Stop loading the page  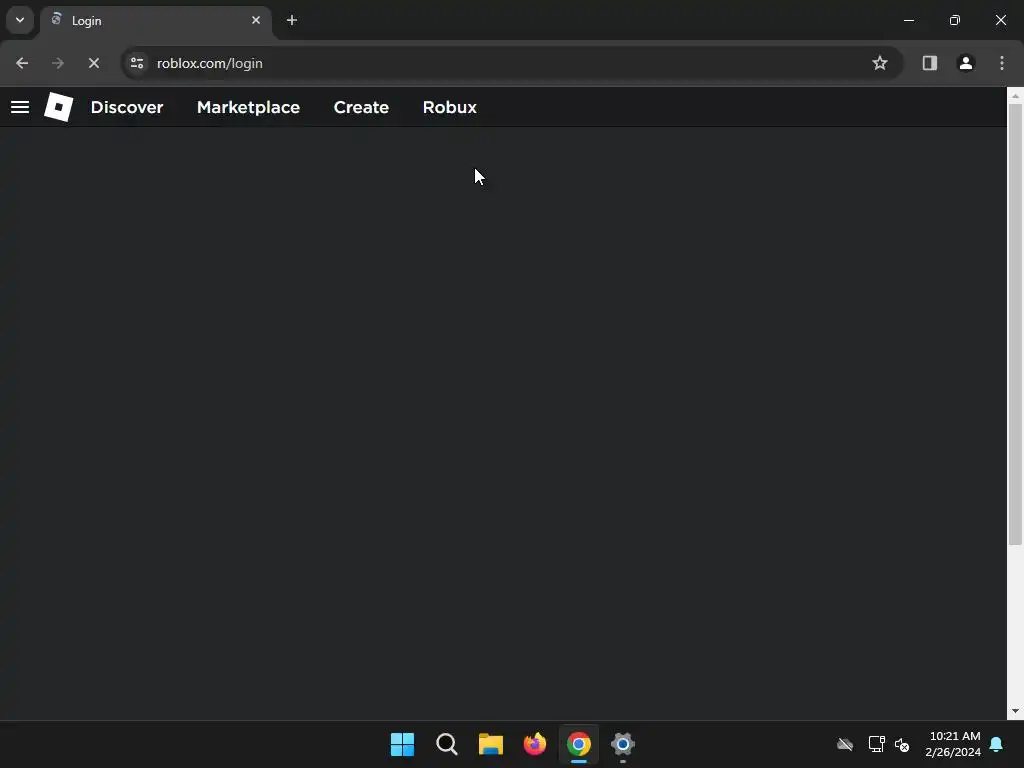pos(93,63)
